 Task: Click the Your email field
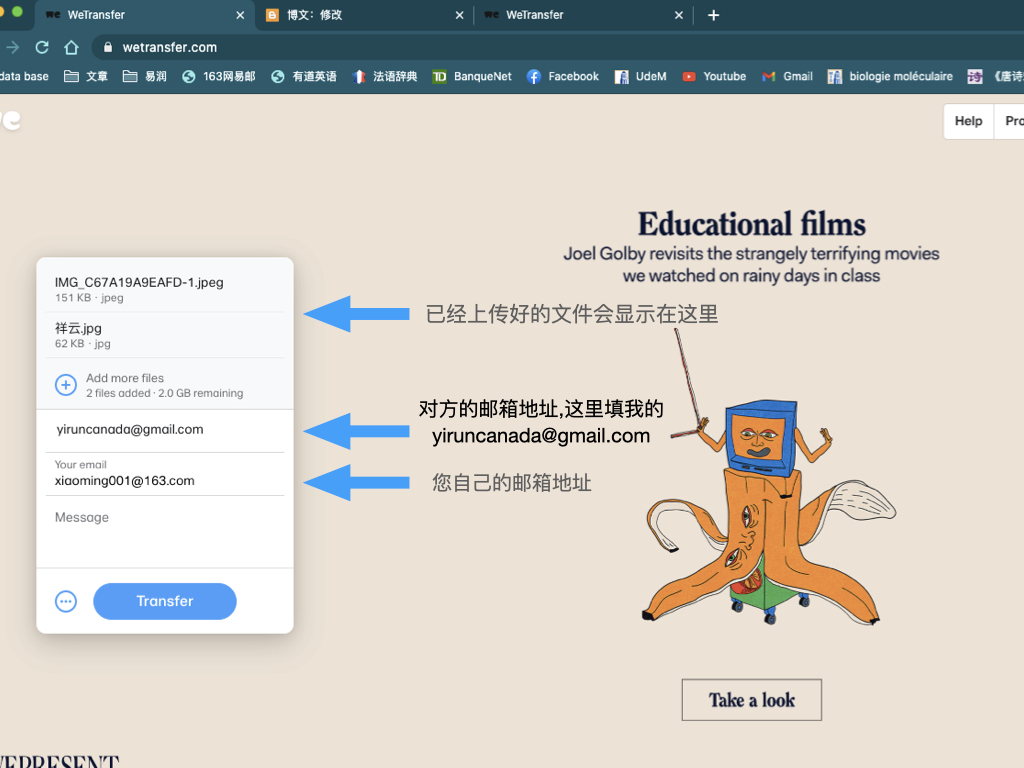click(x=165, y=474)
